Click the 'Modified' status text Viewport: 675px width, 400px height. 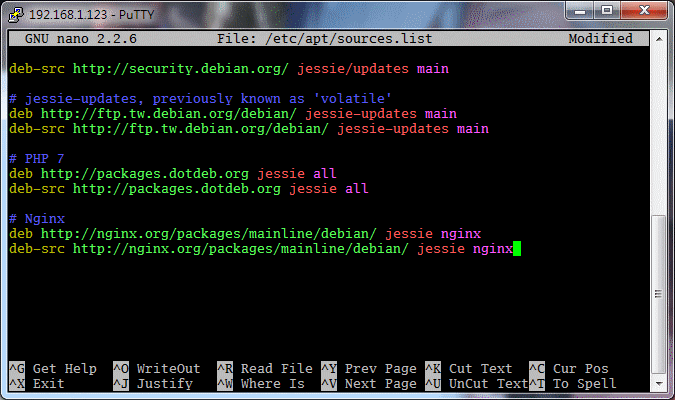(x=601, y=39)
